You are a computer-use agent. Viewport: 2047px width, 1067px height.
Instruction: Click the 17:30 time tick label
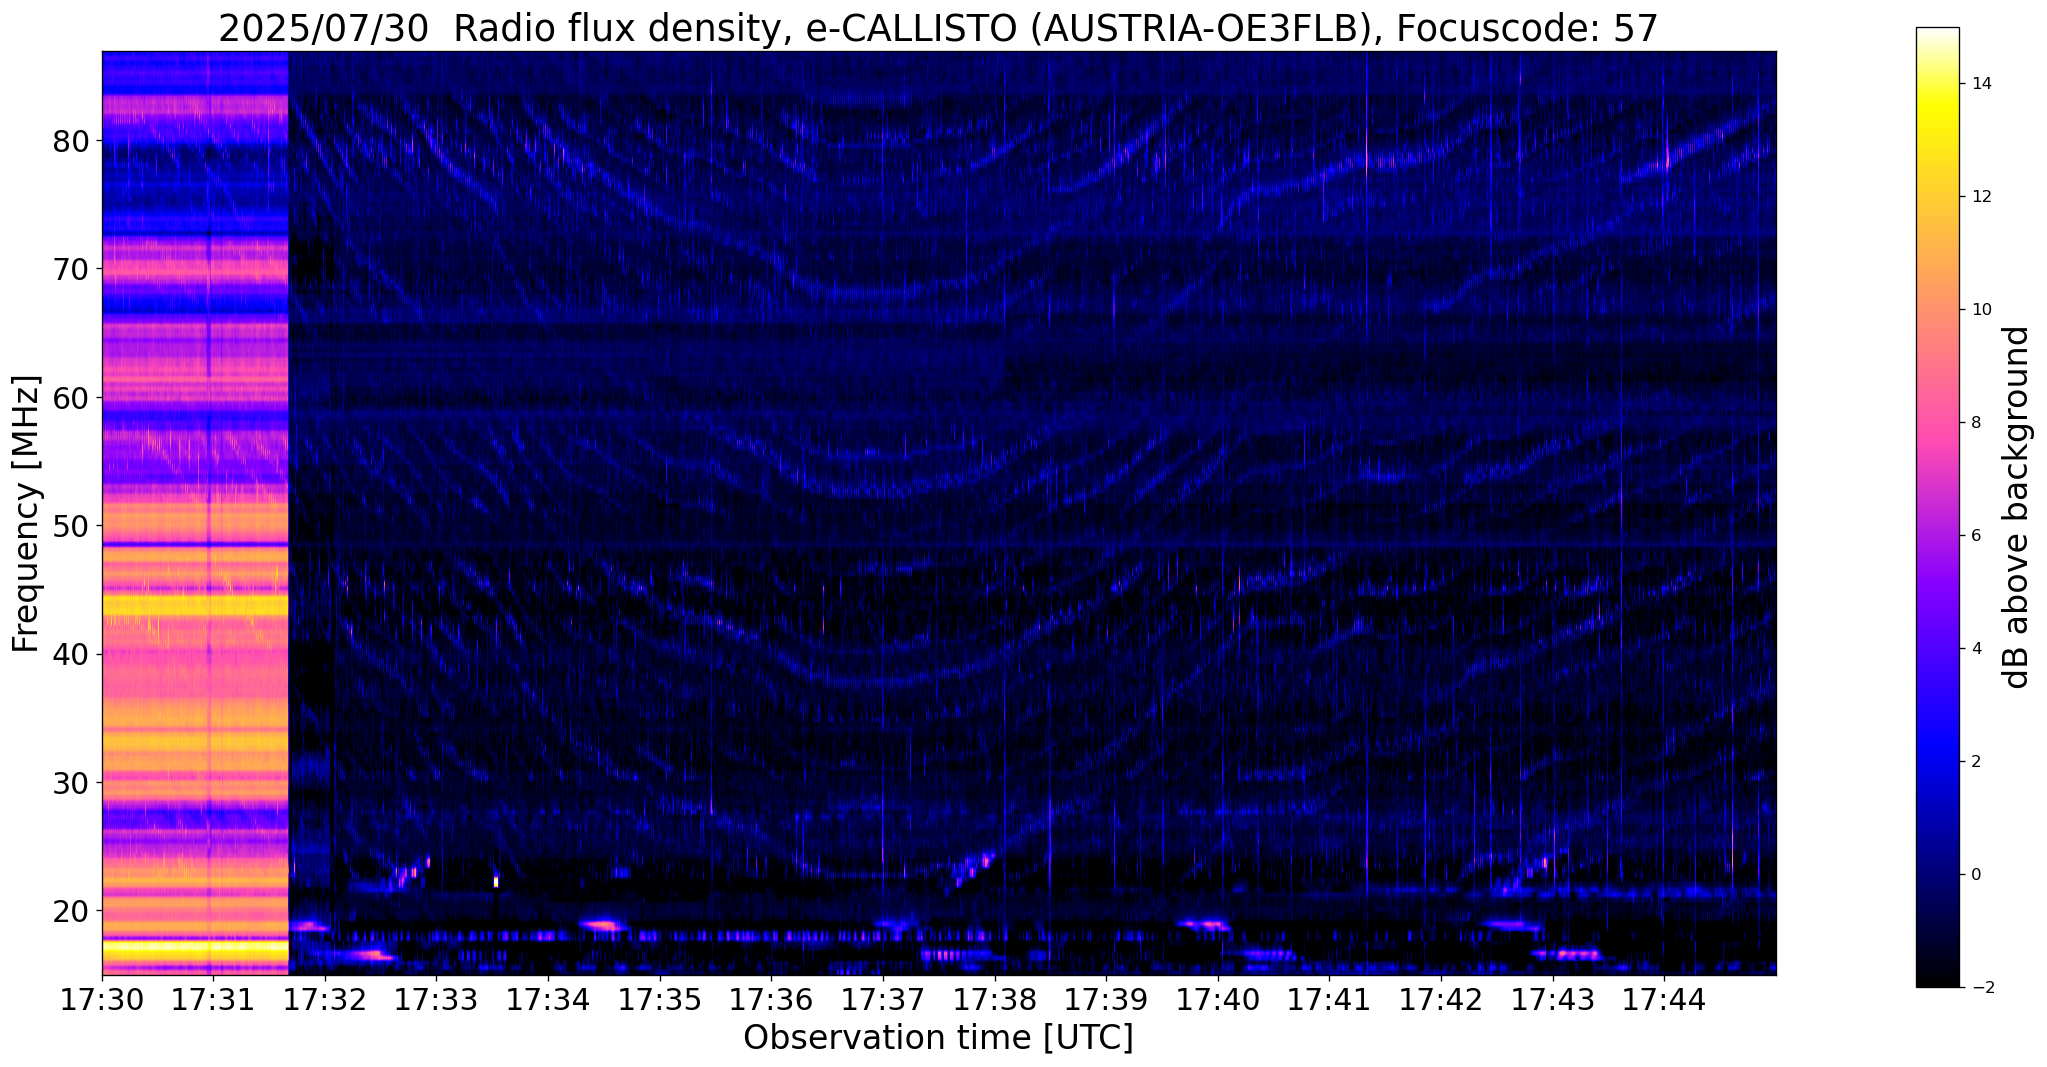(102, 1001)
